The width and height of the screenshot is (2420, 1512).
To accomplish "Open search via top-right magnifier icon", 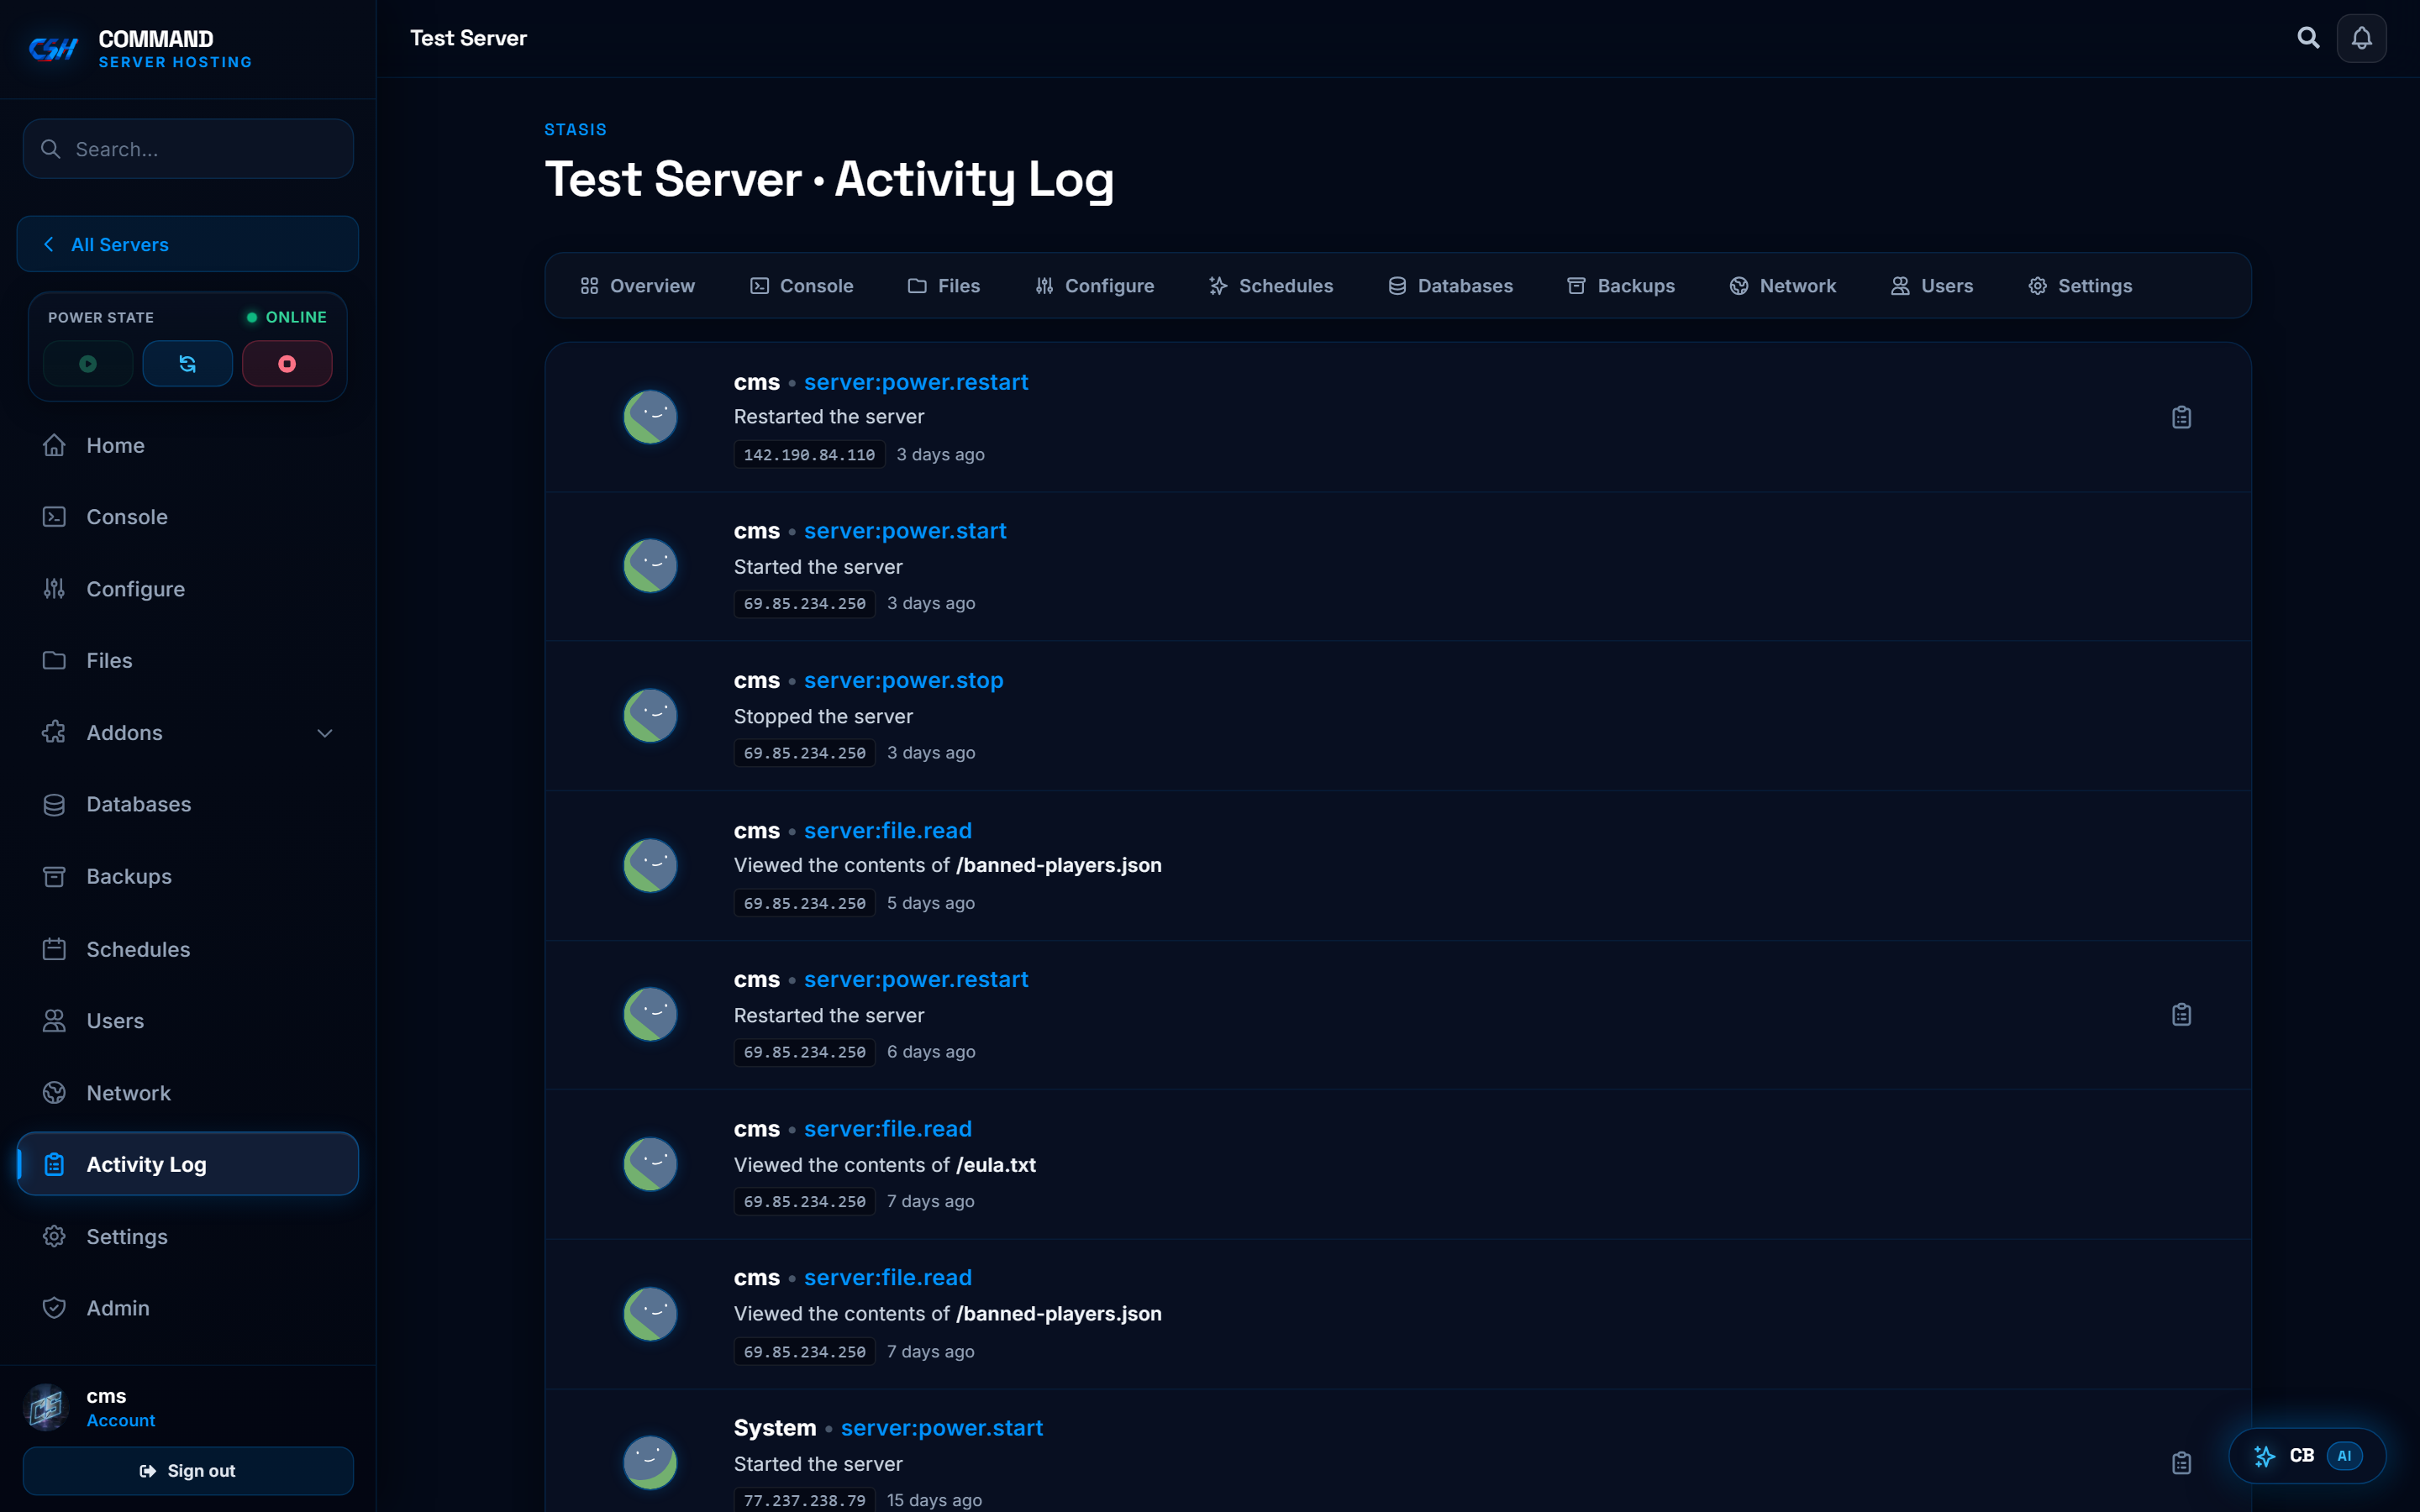I will tap(2308, 38).
